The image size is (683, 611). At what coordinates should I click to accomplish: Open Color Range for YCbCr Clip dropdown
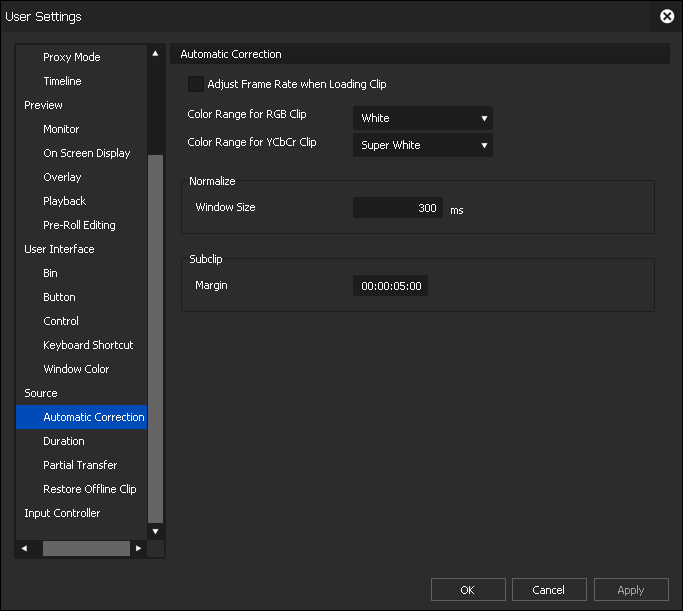(423, 145)
